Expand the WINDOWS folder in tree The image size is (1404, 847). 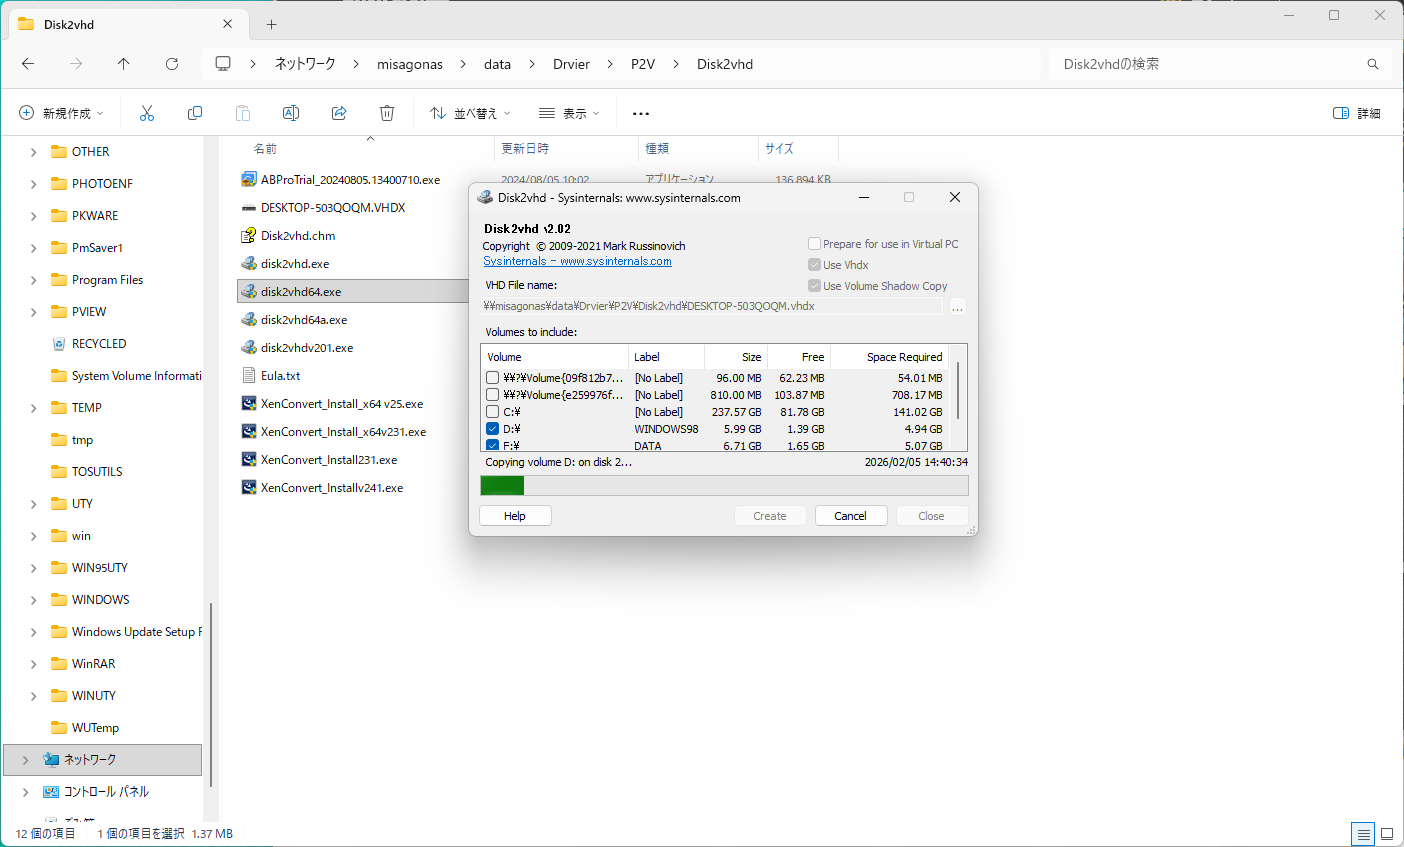click(x=33, y=600)
